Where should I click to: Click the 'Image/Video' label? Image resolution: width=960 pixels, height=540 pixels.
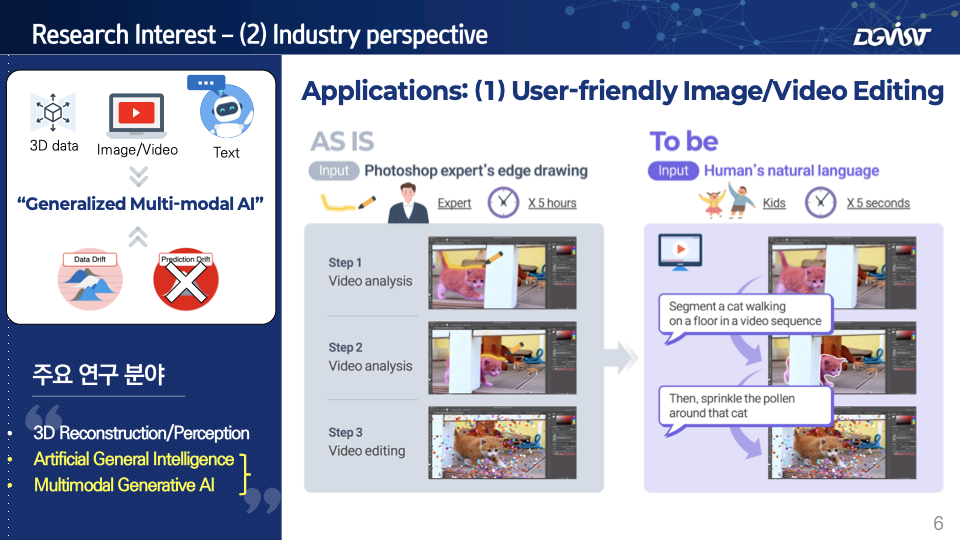[137, 150]
